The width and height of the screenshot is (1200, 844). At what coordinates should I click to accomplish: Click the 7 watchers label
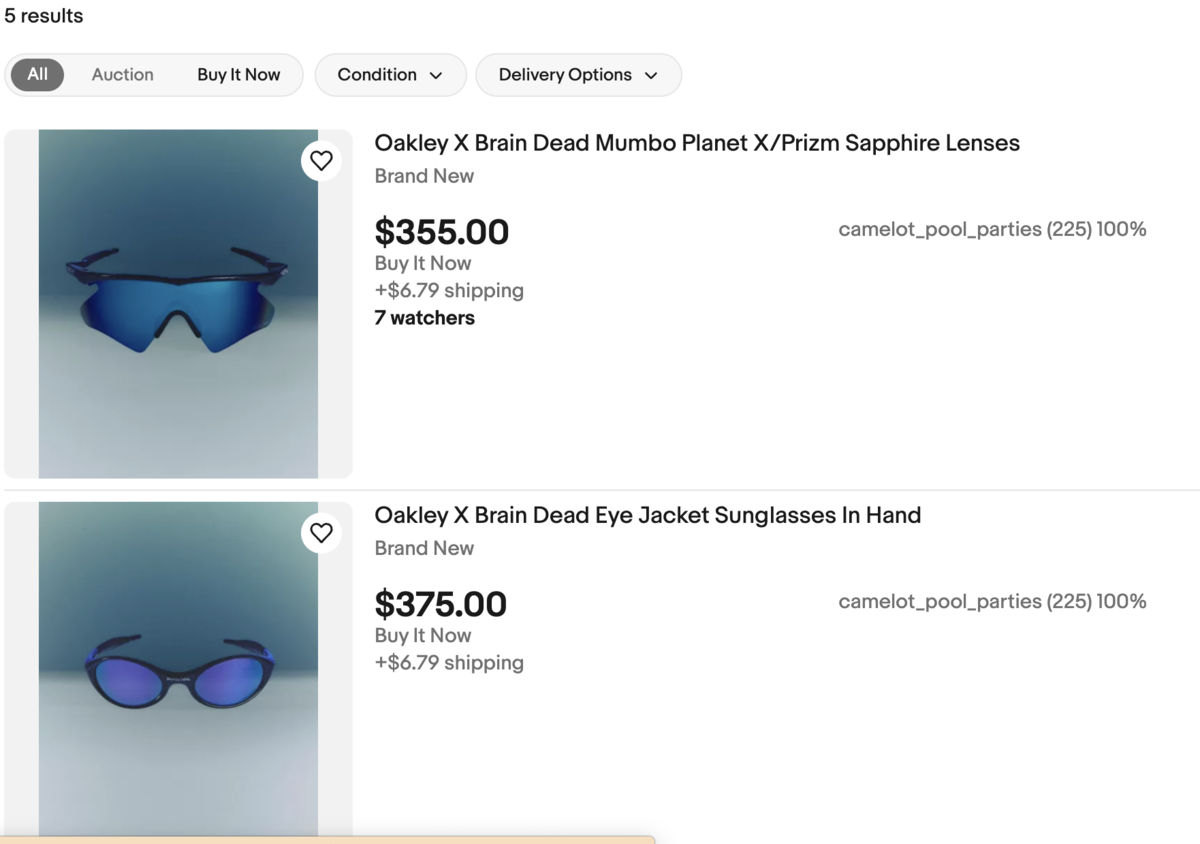coord(424,318)
